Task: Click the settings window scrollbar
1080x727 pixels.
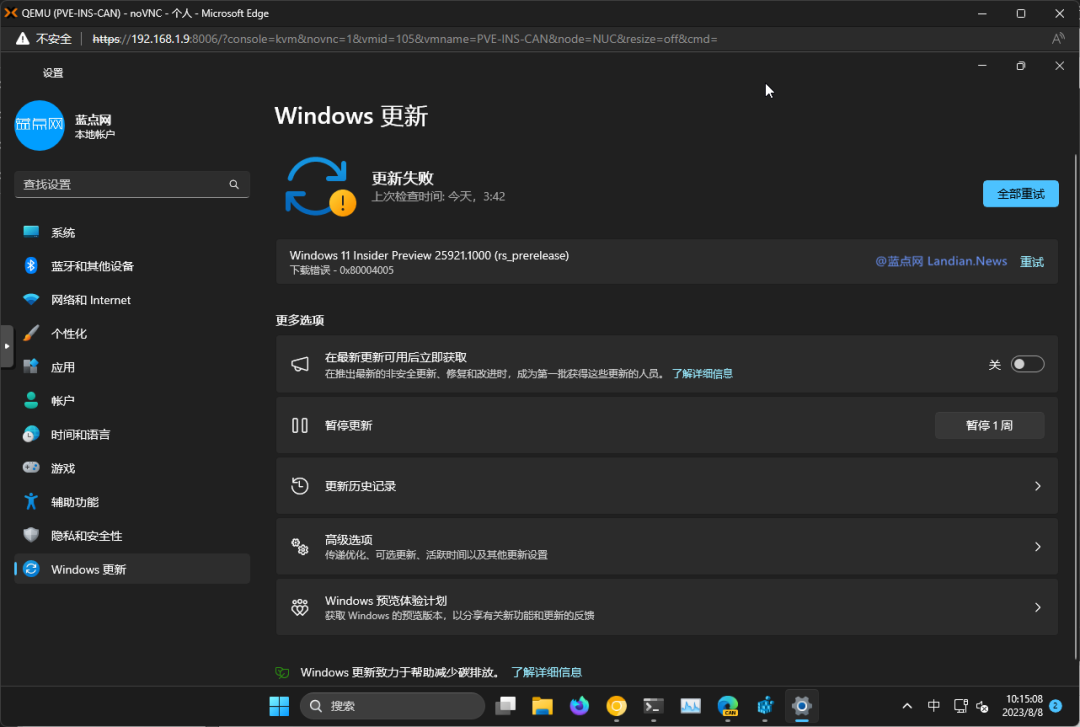Action: pyautogui.click(x=1076, y=407)
